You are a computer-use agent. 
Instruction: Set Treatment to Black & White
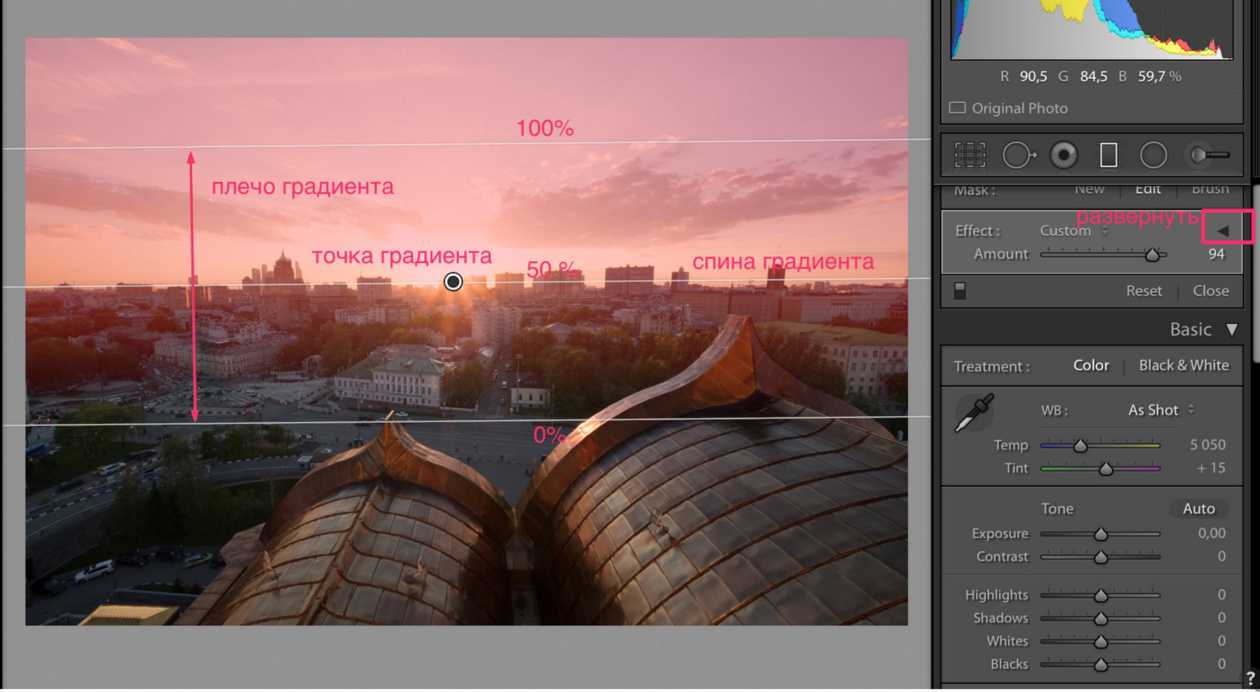click(x=1183, y=366)
